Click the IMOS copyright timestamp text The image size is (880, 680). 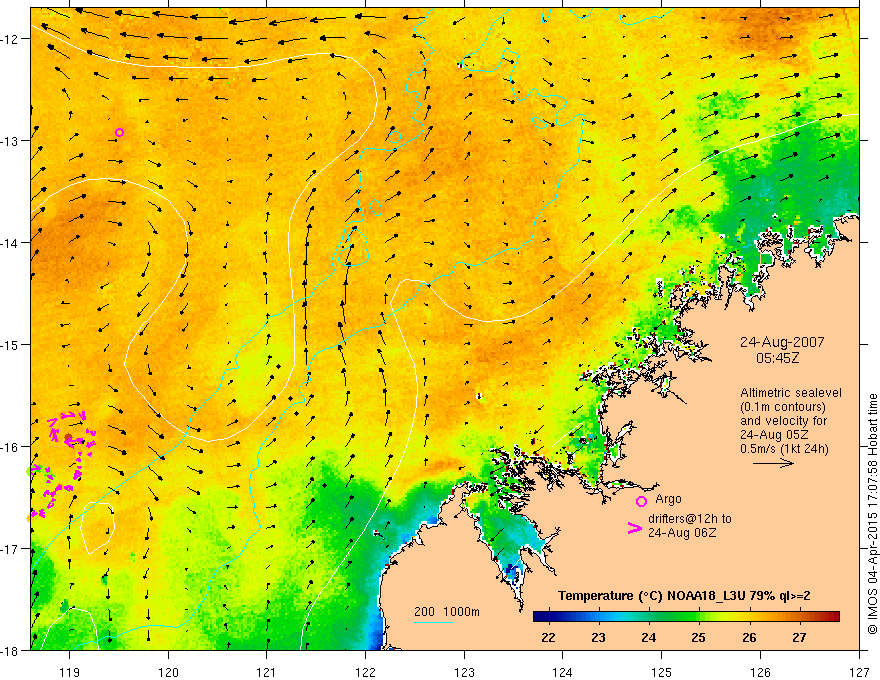click(x=872, y=513)
